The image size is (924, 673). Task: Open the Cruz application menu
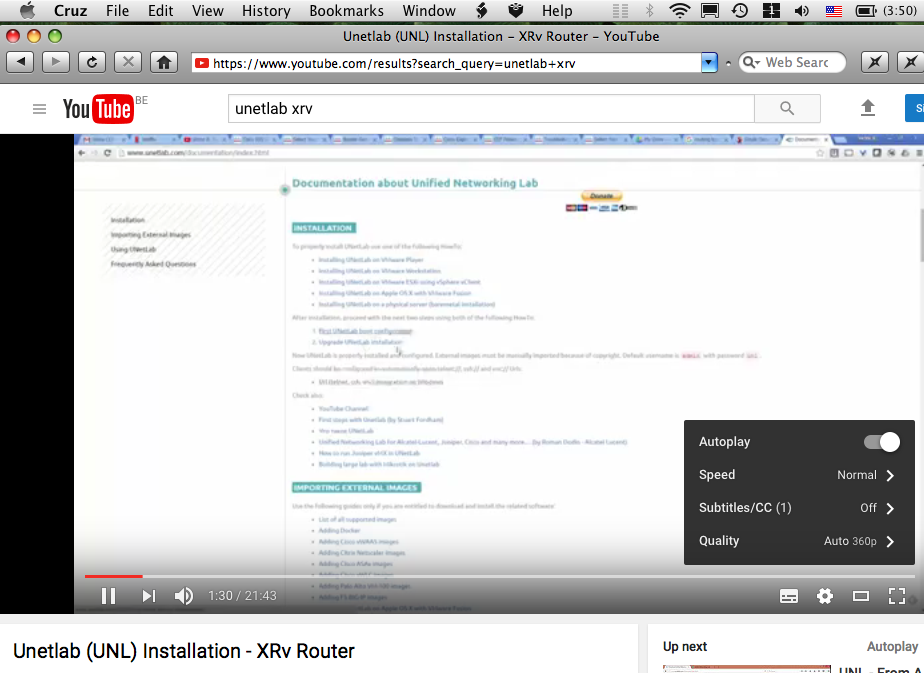(71, 11)
